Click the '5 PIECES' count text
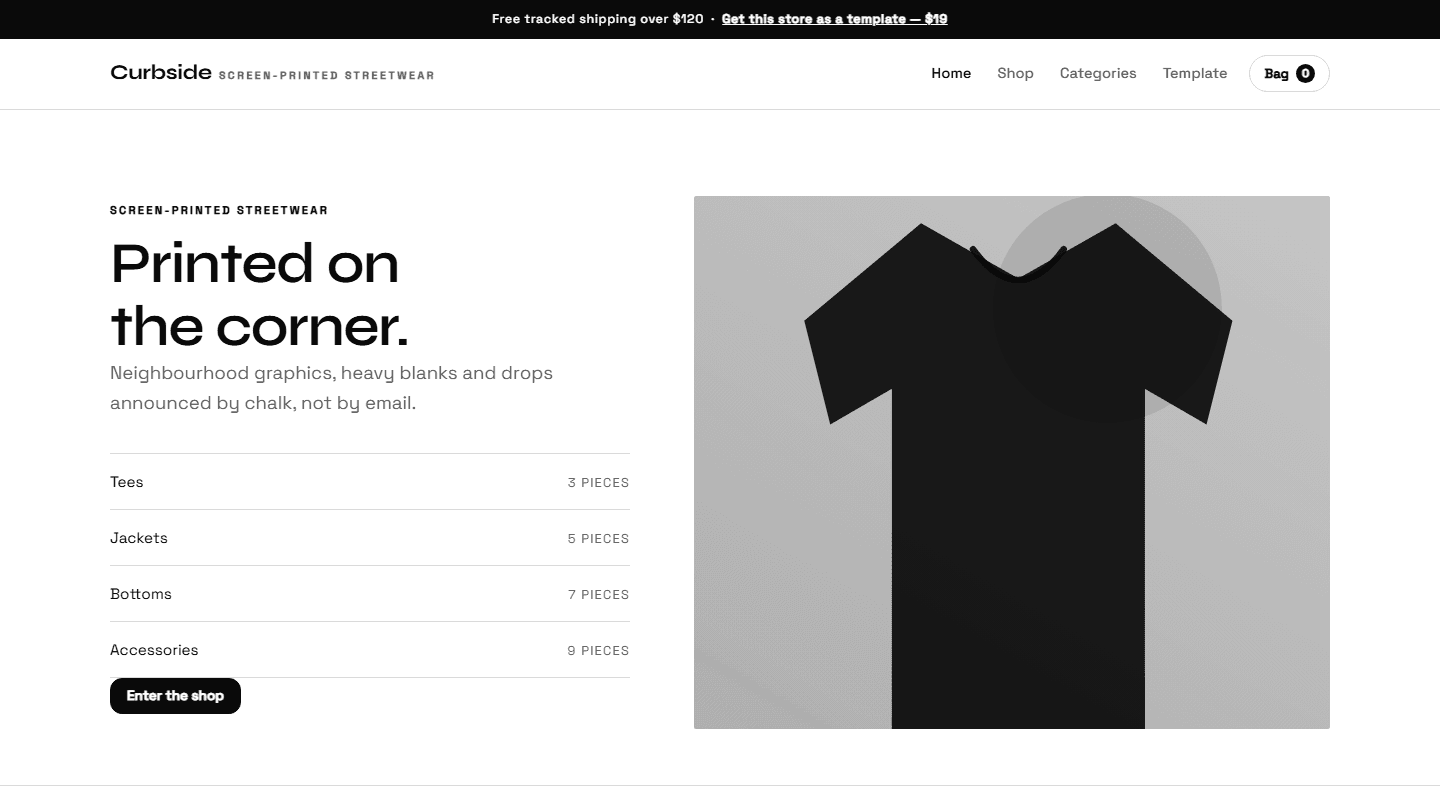This screenshot has width=1440, height=810. (x=598, y=539)
